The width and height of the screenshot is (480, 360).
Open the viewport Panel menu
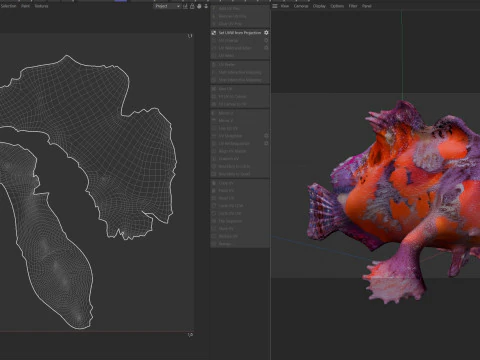(367, 6)
